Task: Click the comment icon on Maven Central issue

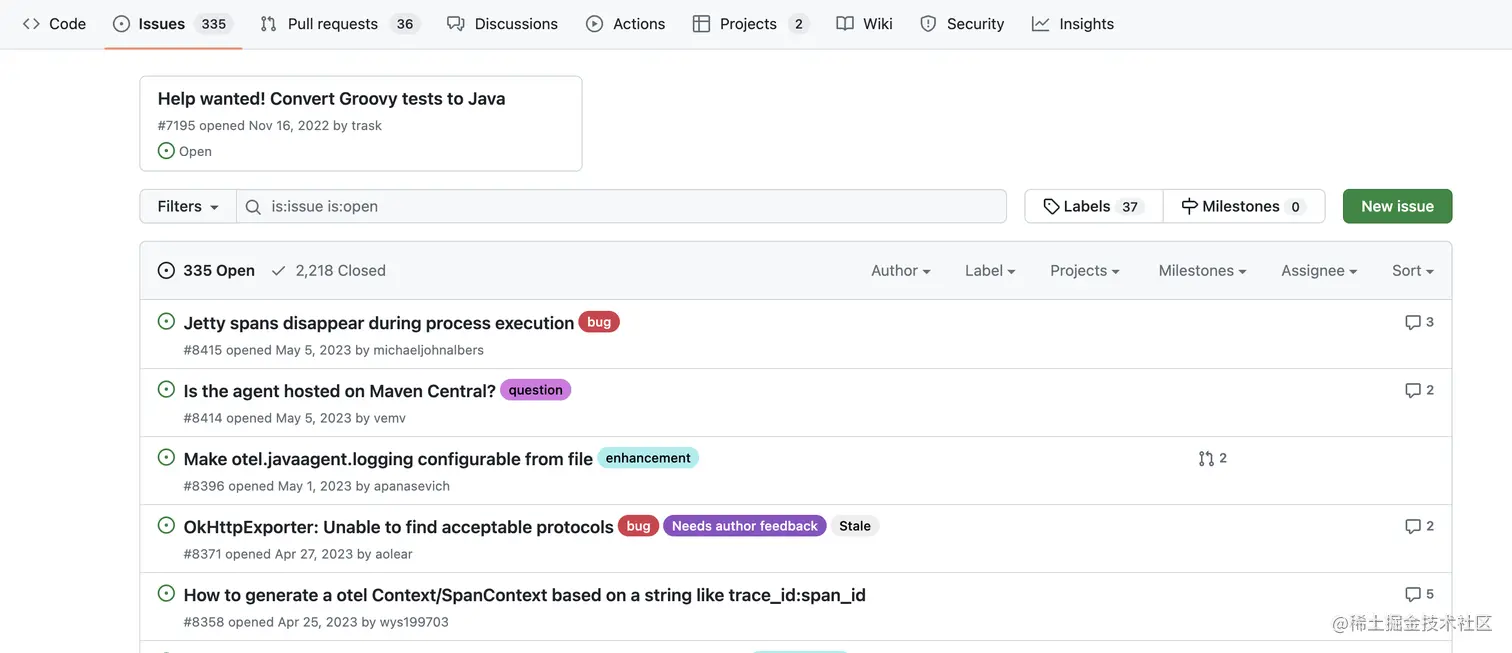Action: [x=1412, y=390]
